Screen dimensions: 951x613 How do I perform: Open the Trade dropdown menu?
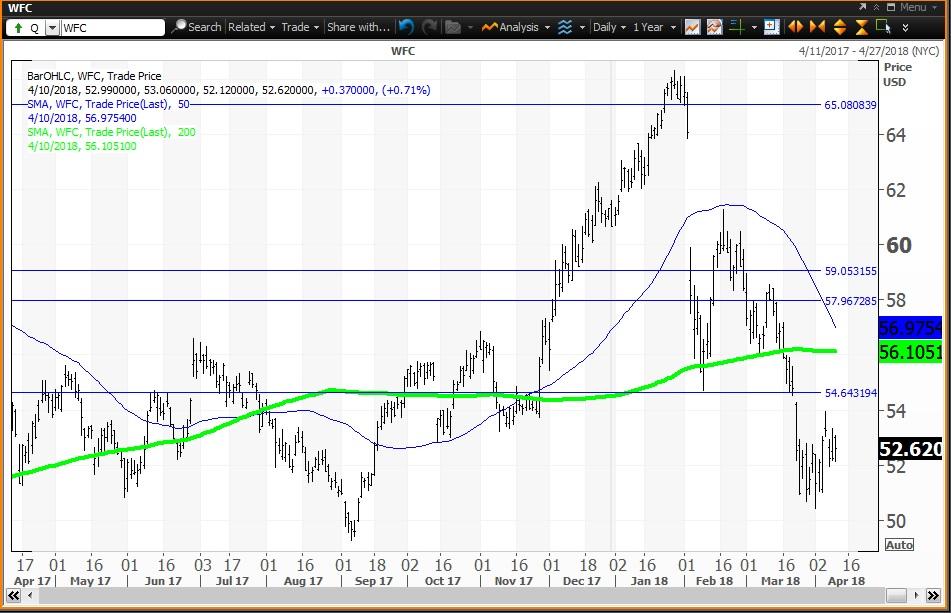tap(300, 27)
